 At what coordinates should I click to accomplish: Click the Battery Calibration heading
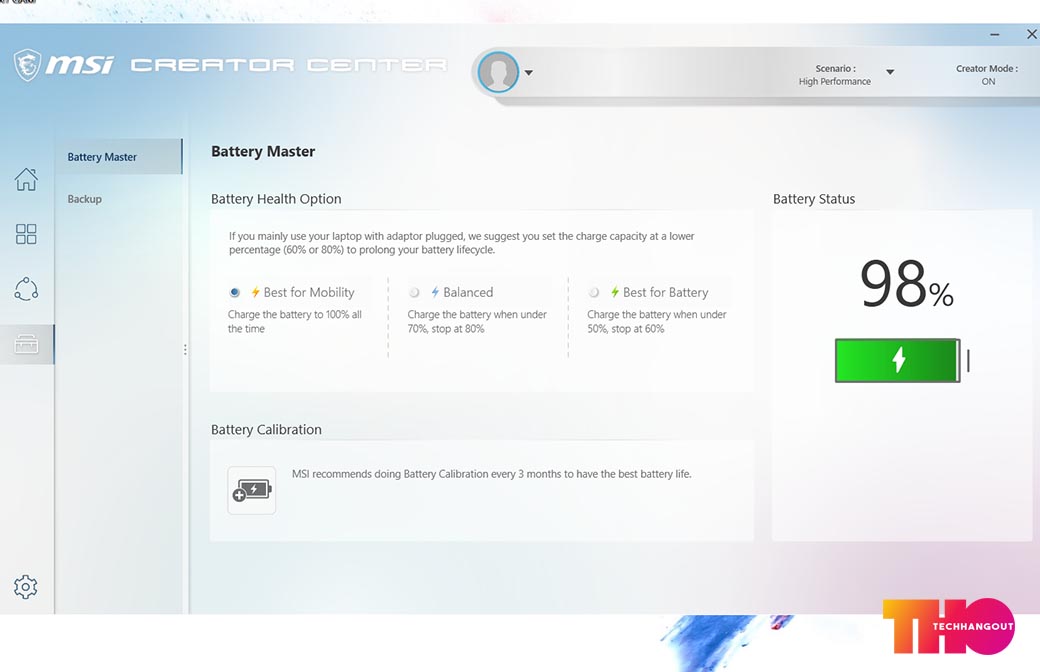point(266,429)
